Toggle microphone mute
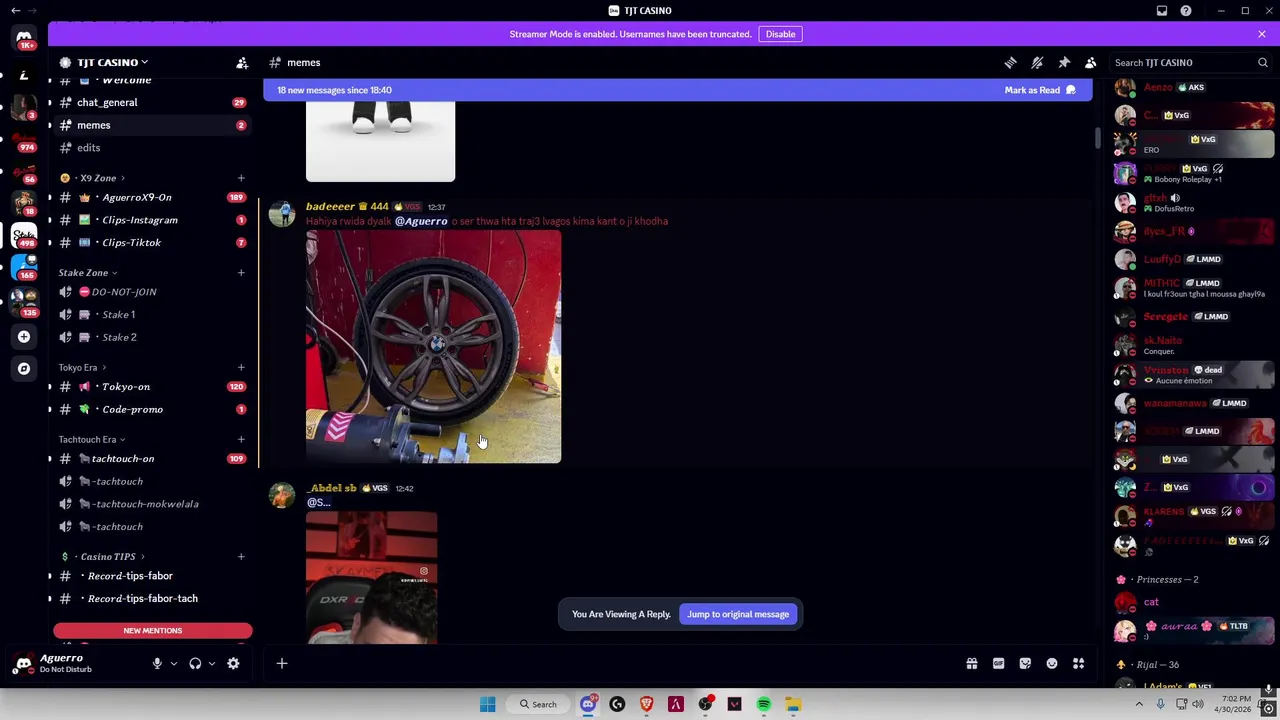The image size is (1280, 720). (x=157, y=663)
